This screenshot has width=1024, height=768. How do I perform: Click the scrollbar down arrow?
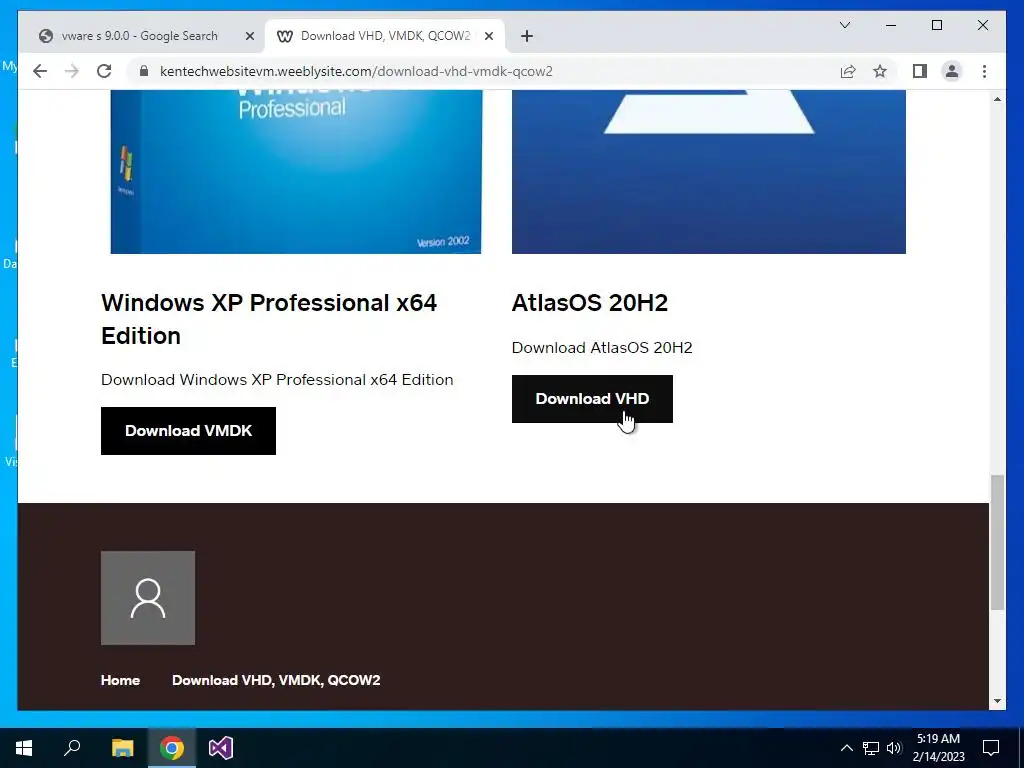click(x=997, y=701)
